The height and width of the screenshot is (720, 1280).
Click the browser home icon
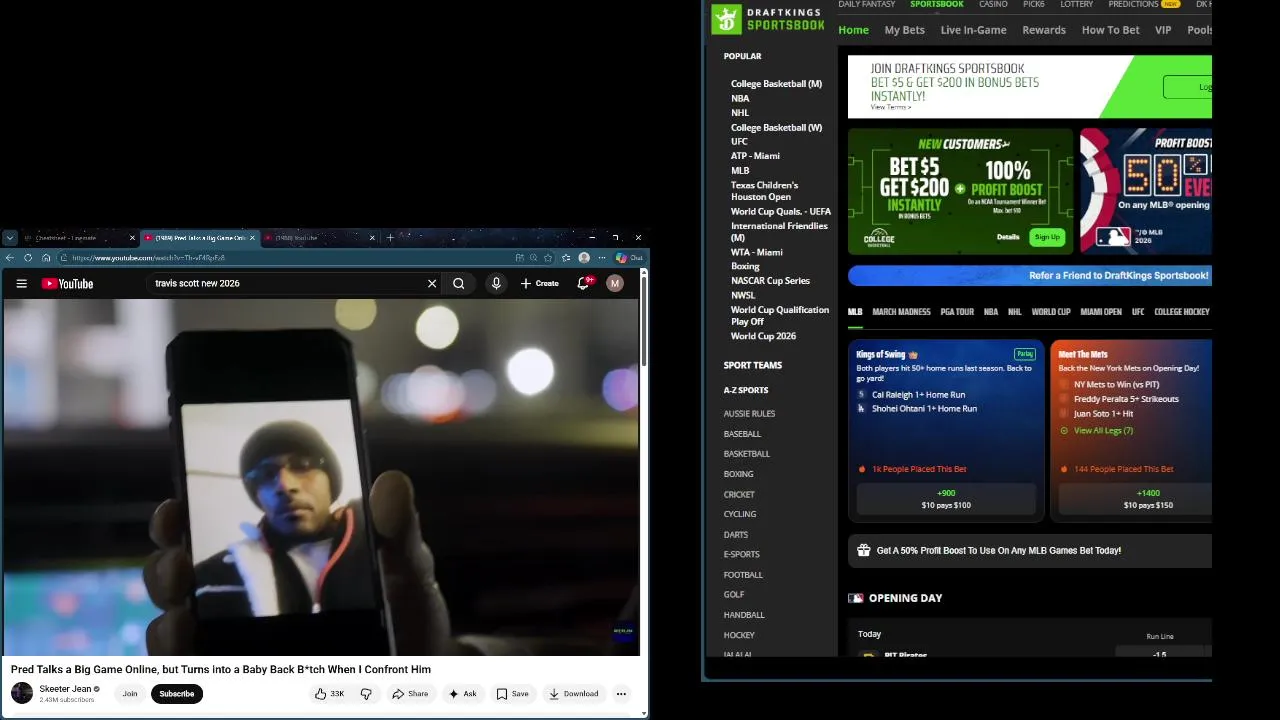46,258
